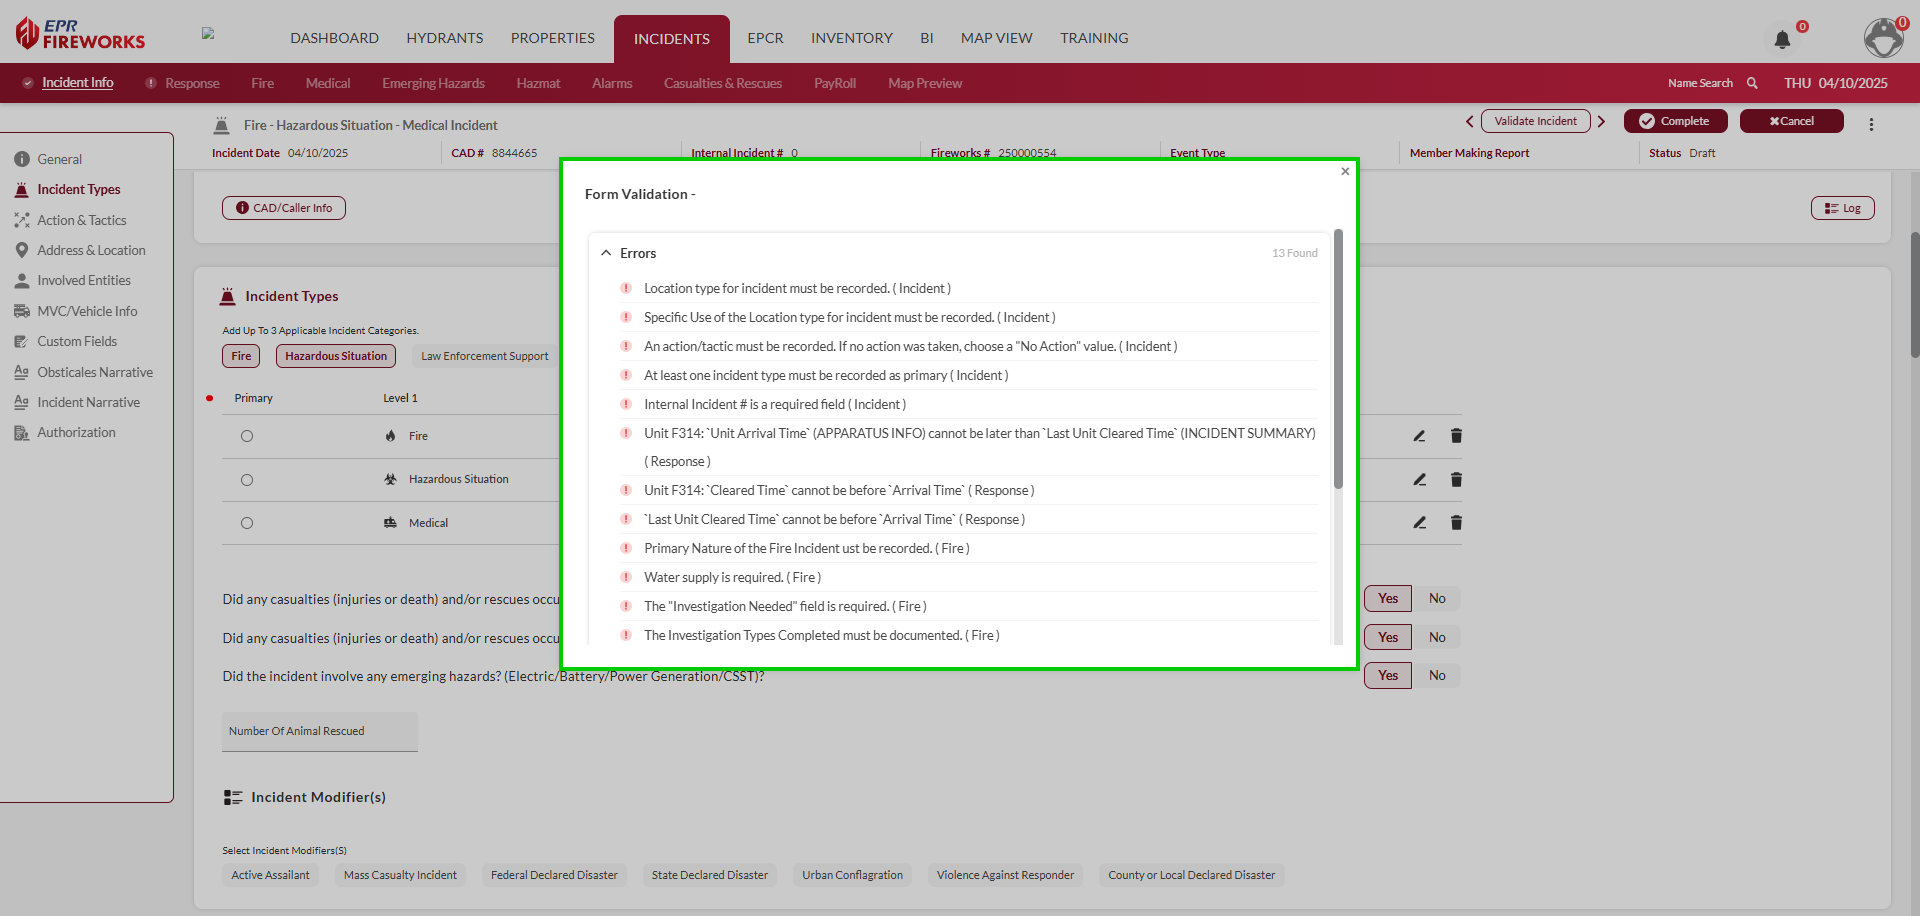Click the notification bell icon
The image size is (1920, 916).
pyautogui.click(x=1782, y=40)
